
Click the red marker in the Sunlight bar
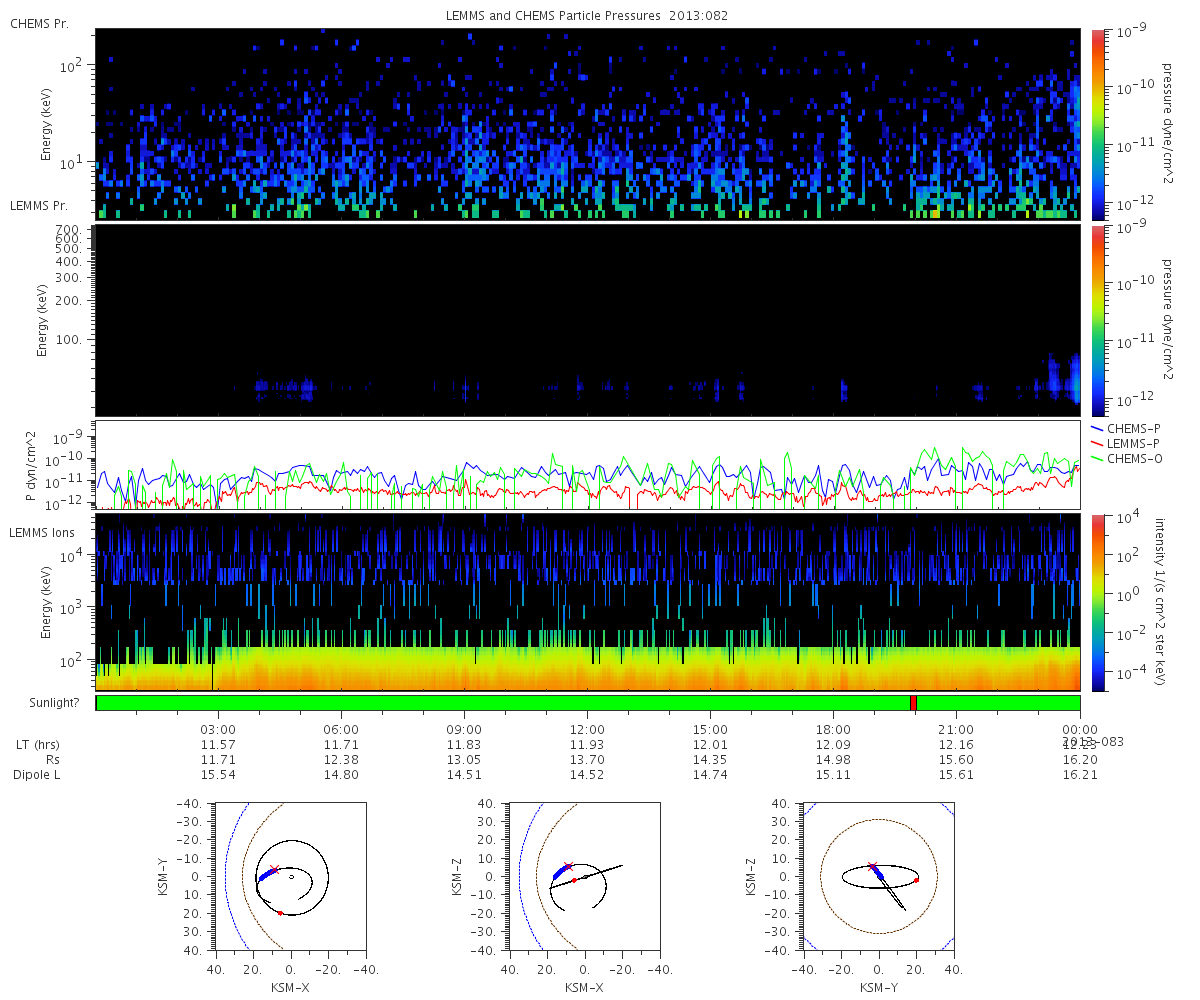(913, 703)
